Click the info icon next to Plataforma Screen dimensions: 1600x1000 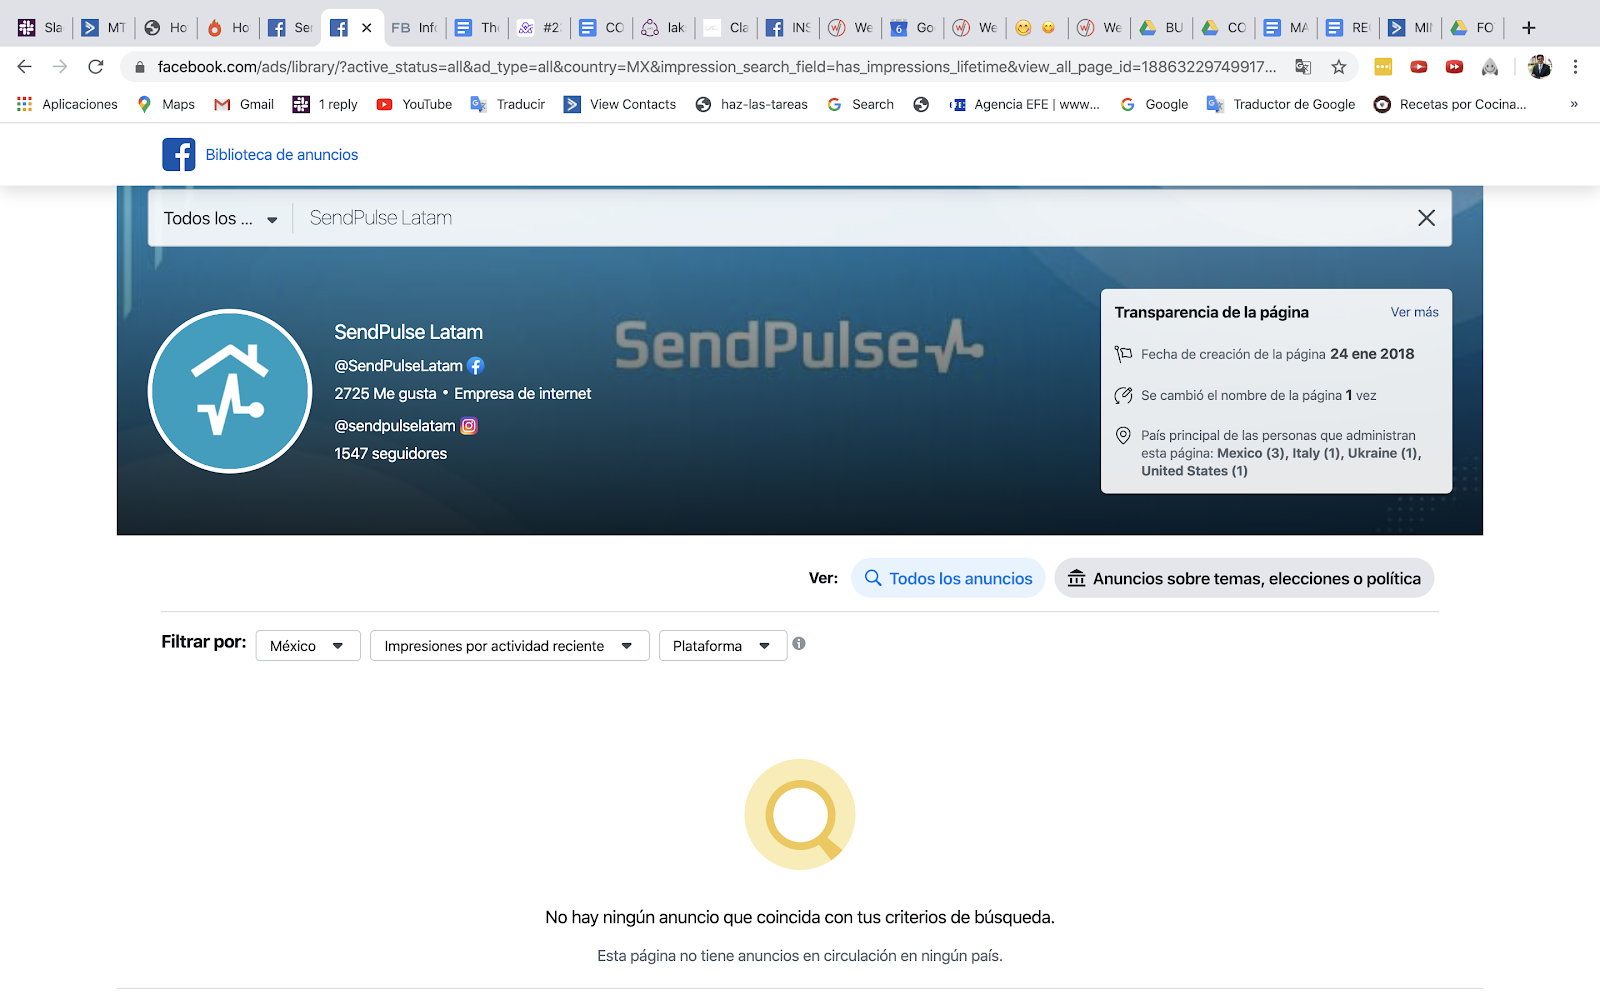(x=799, y=644)
